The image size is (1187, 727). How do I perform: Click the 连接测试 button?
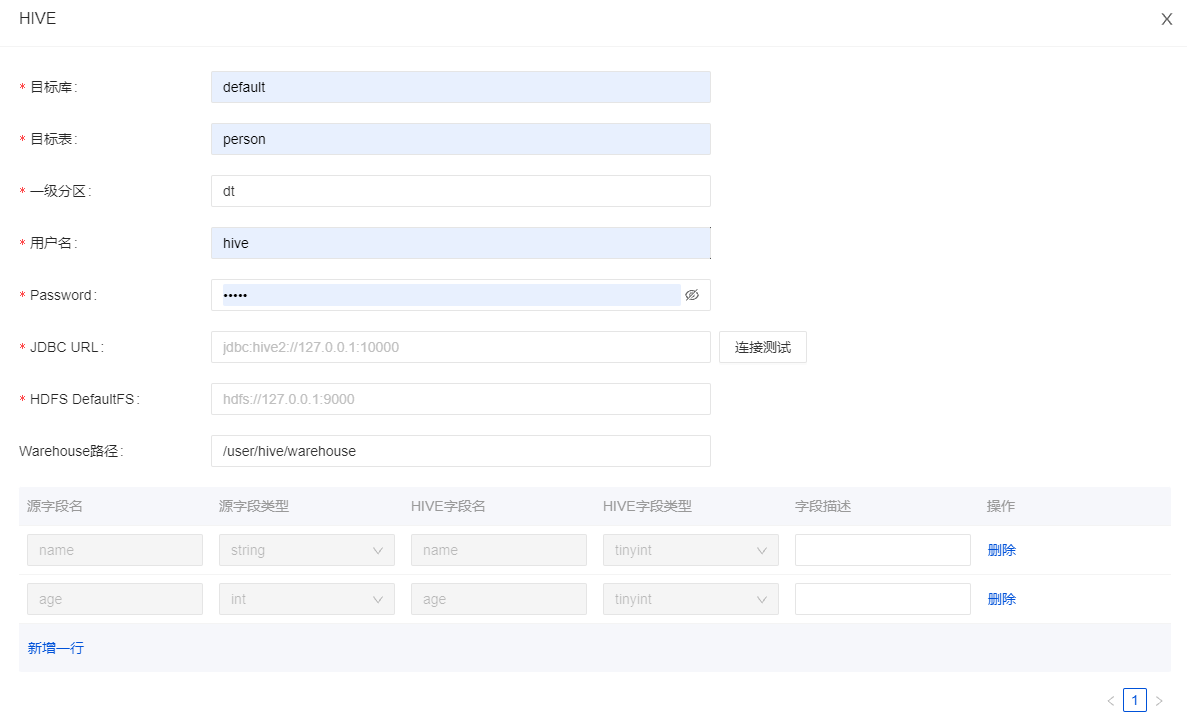[762, 347]
